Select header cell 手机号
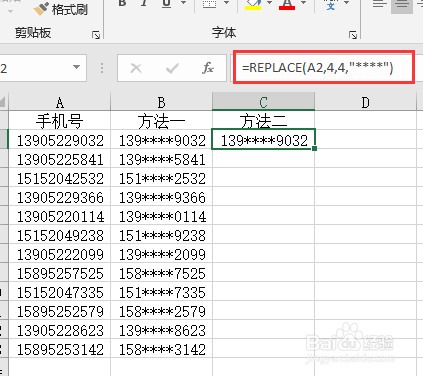Image resolution: width=423 pixels, height=376 pixels. (60, 120)
